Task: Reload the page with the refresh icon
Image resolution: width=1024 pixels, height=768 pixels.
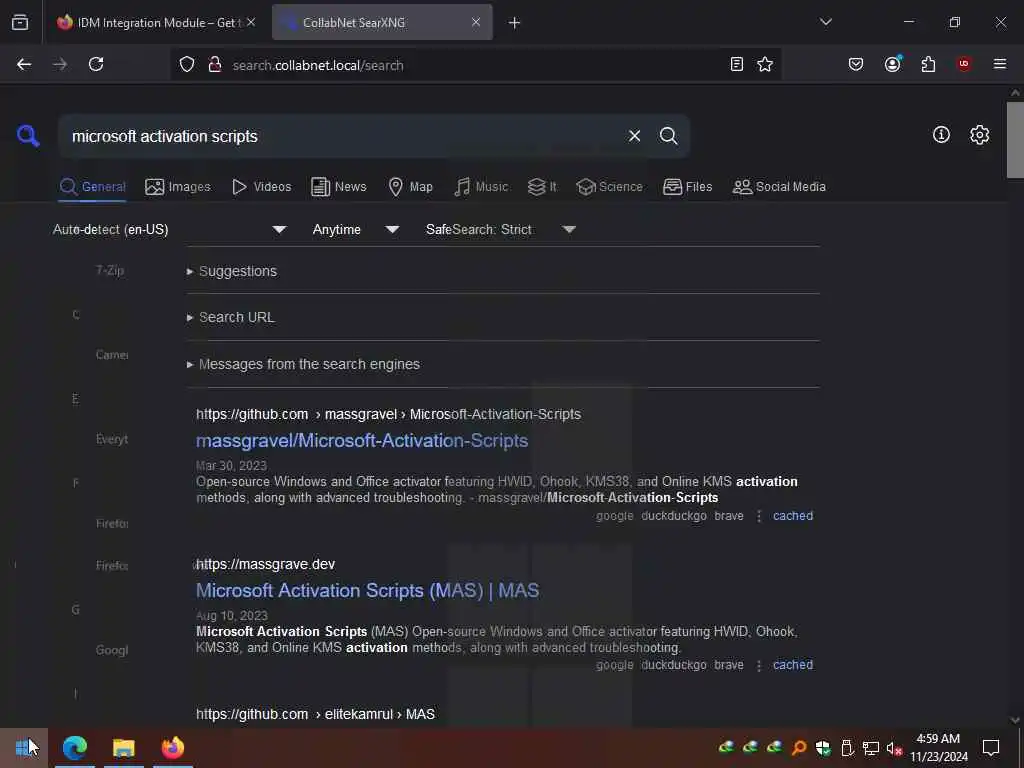Action: pos(96,64)
